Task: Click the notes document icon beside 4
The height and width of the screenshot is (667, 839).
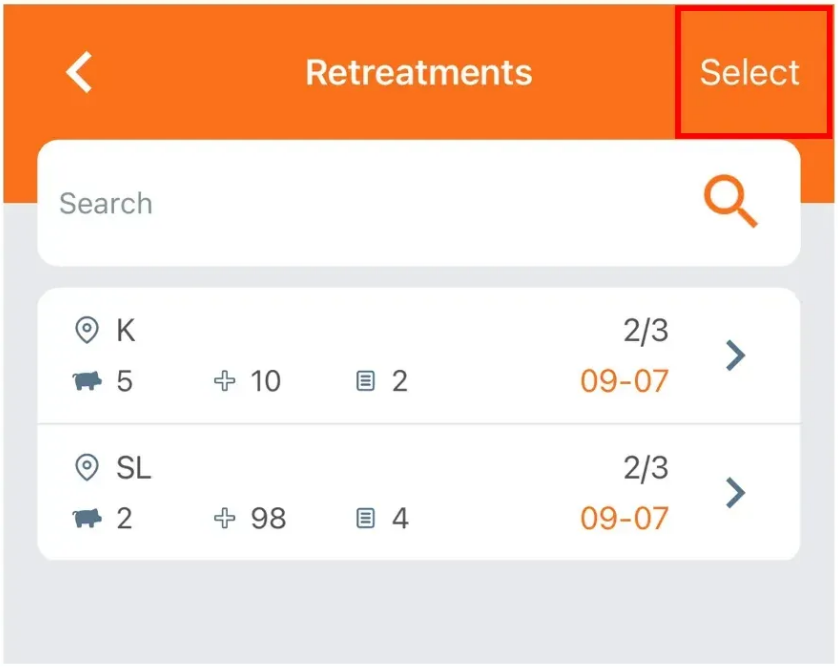Action: tap(366, 518)
